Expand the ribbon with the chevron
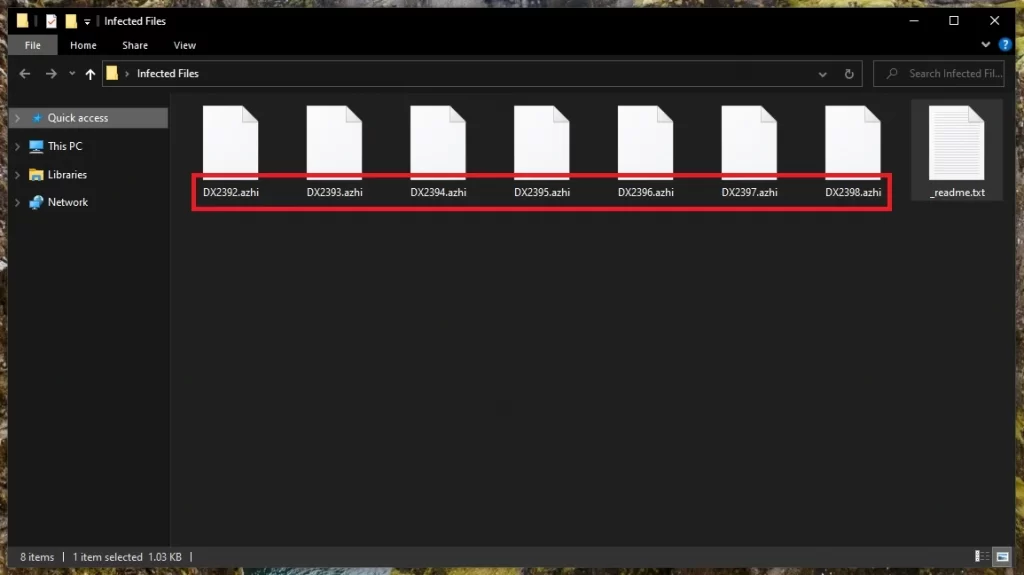Image resolution: width=1024 pixels, height=575 pixels. pos(985,44)
